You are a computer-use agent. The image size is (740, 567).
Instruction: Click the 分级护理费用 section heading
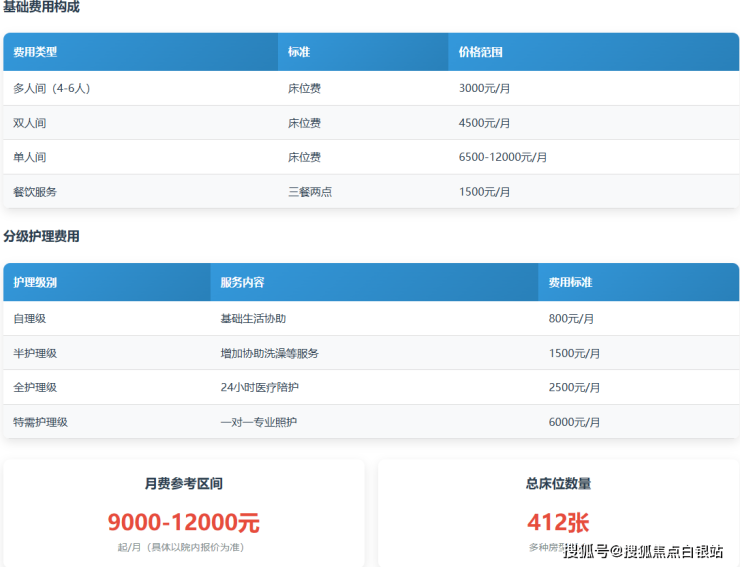tap(41, 237)
